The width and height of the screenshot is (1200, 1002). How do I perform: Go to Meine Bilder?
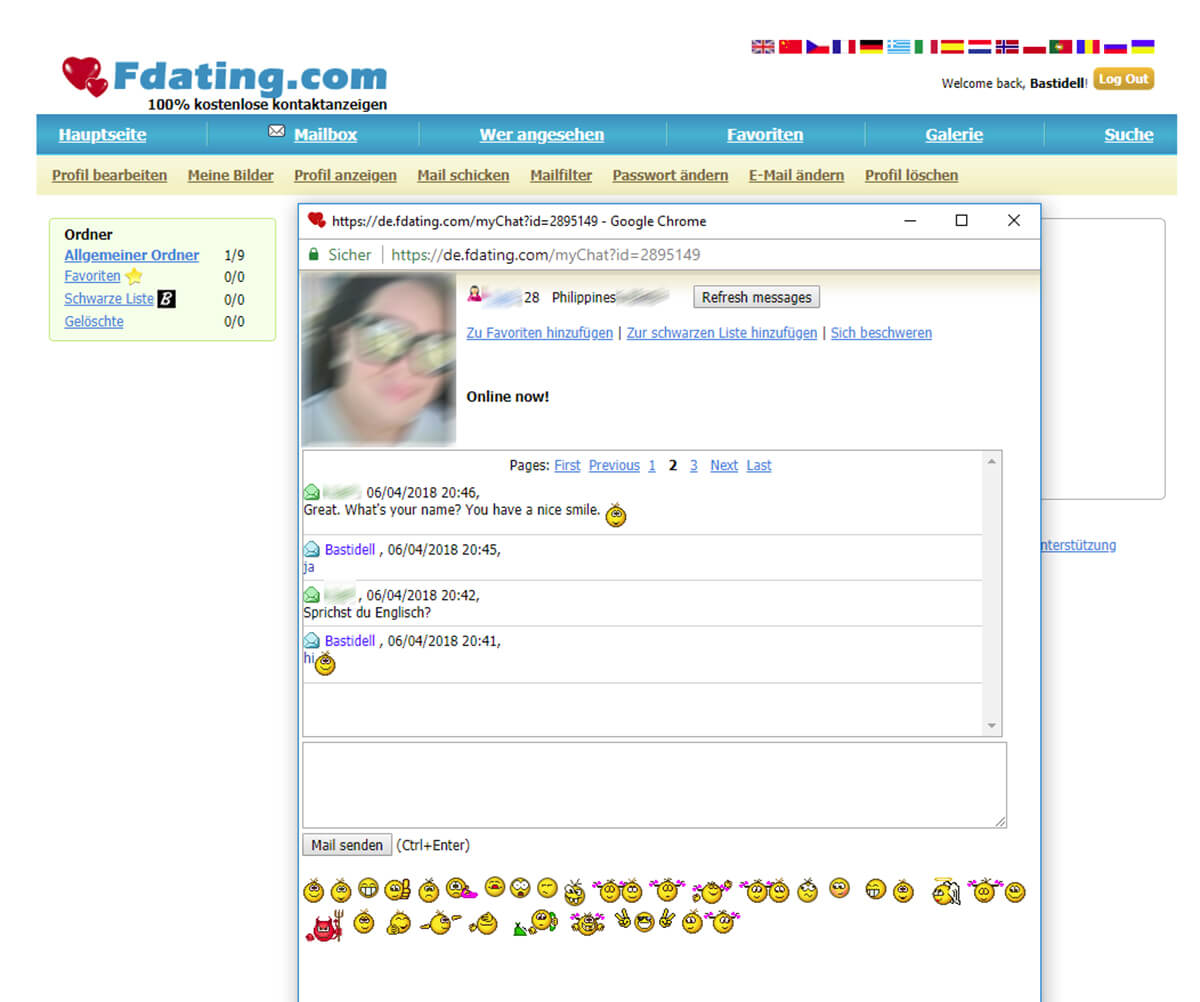231,175
